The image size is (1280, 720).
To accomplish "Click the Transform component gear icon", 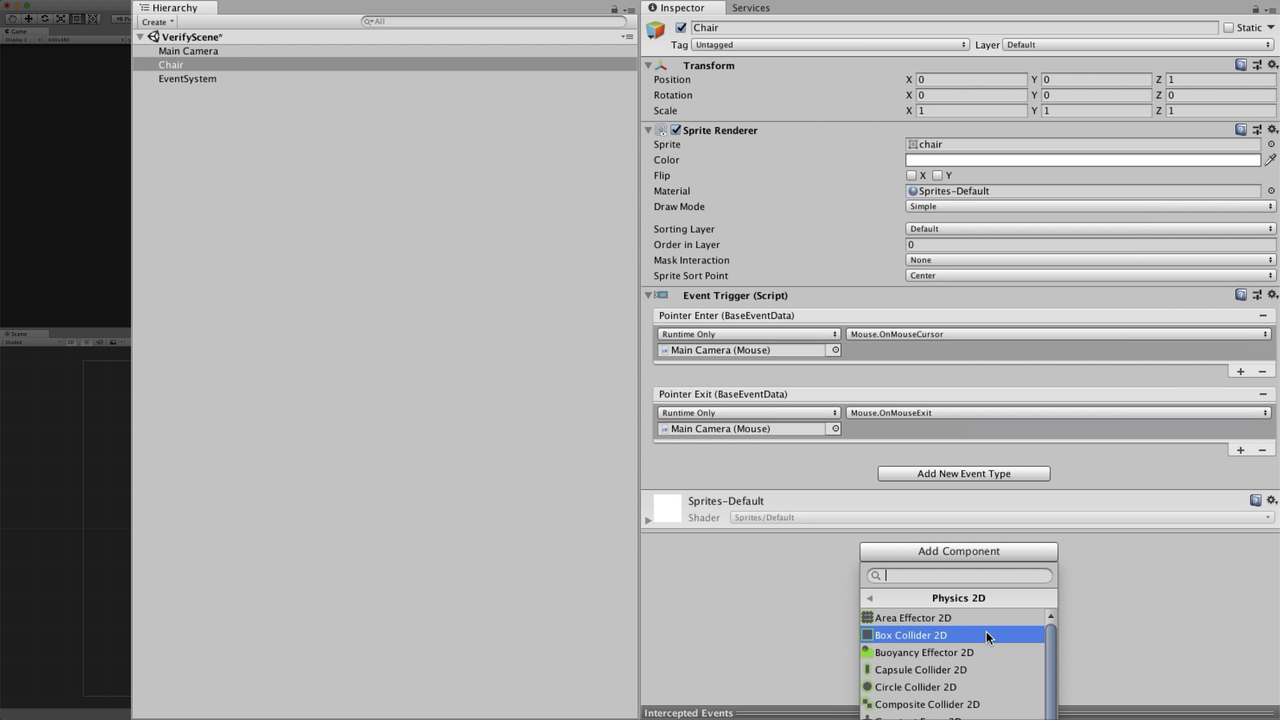I will click(x=1272, y=65).
